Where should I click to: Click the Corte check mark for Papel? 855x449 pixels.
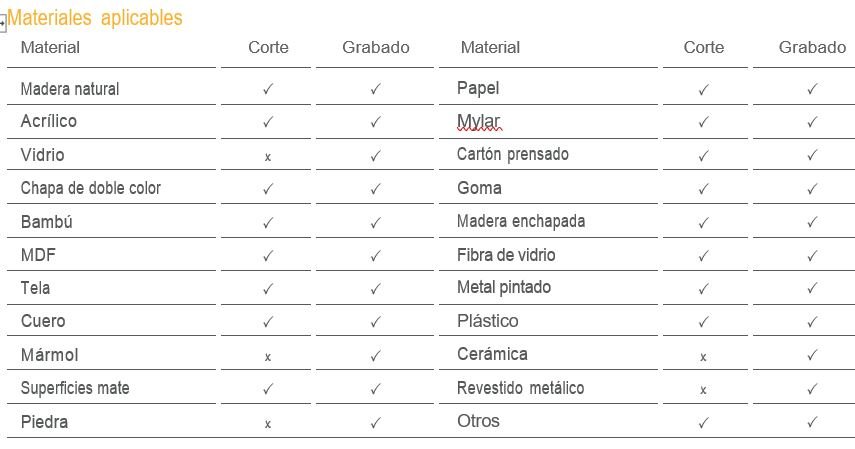pyautogui.click(x=704, y=89)
